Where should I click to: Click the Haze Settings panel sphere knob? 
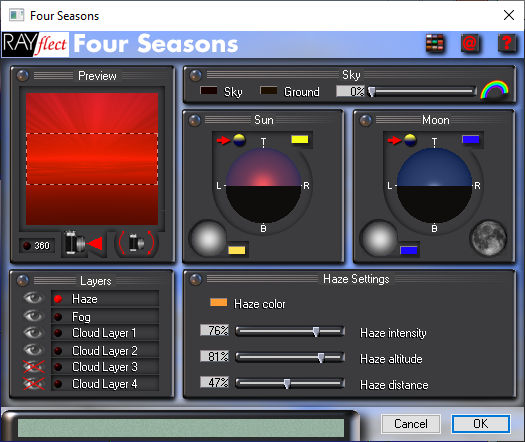196,279
